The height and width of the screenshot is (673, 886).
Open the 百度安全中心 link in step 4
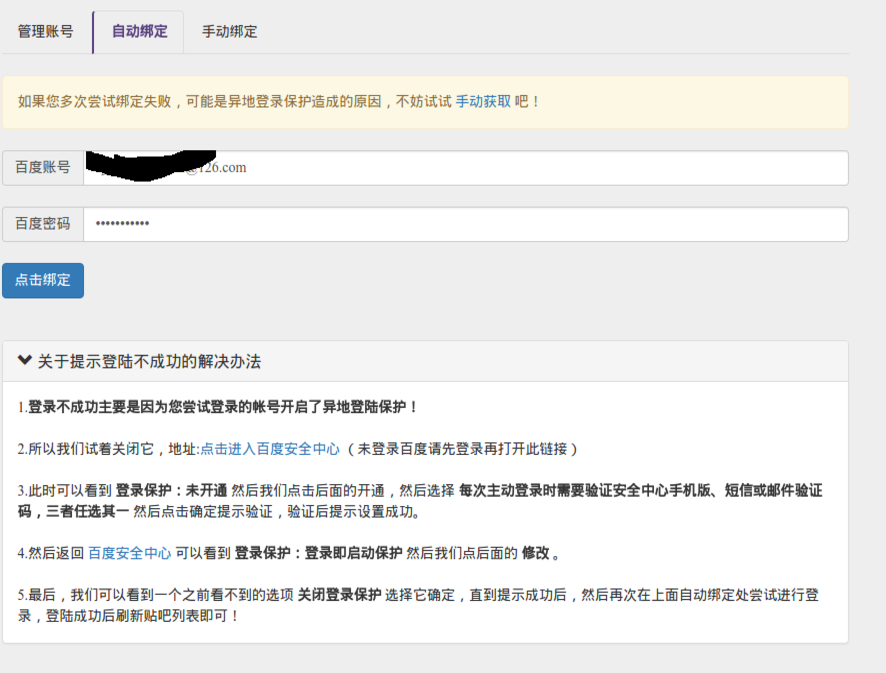pyautogui.click(x=129, y=553)
